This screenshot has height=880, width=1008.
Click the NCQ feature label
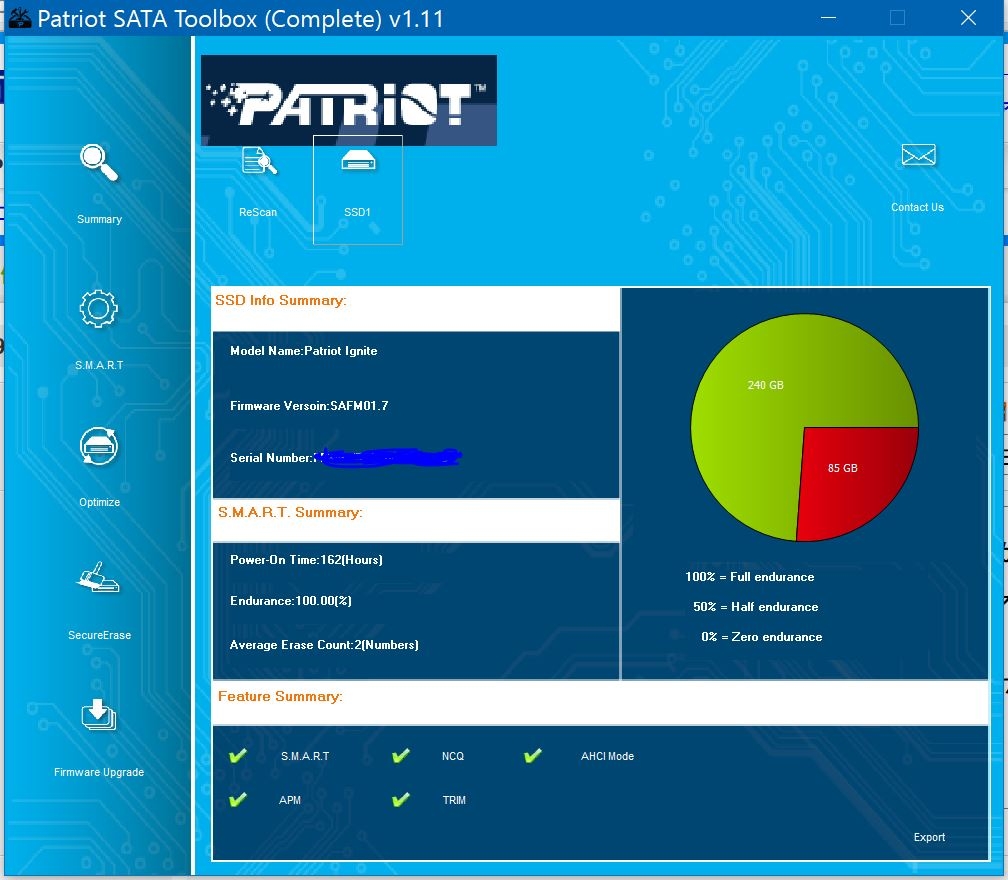[453, 756]
